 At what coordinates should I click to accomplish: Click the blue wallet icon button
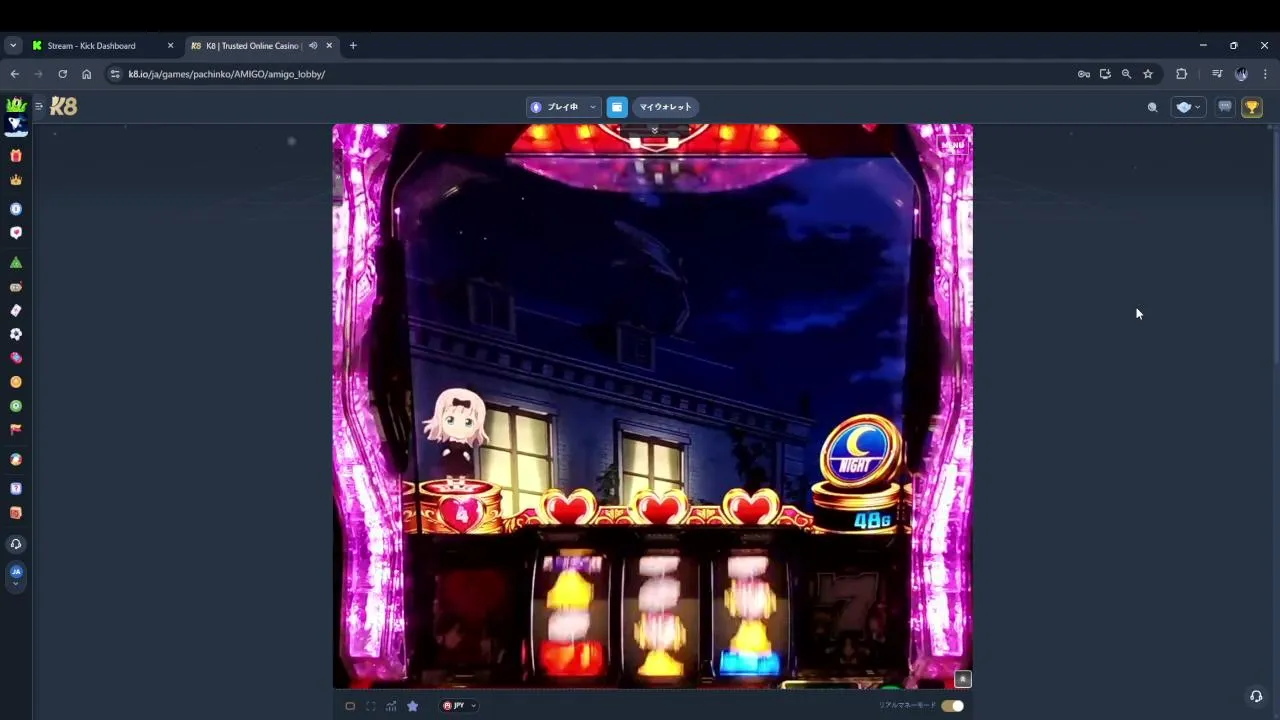tap(617, 107)
